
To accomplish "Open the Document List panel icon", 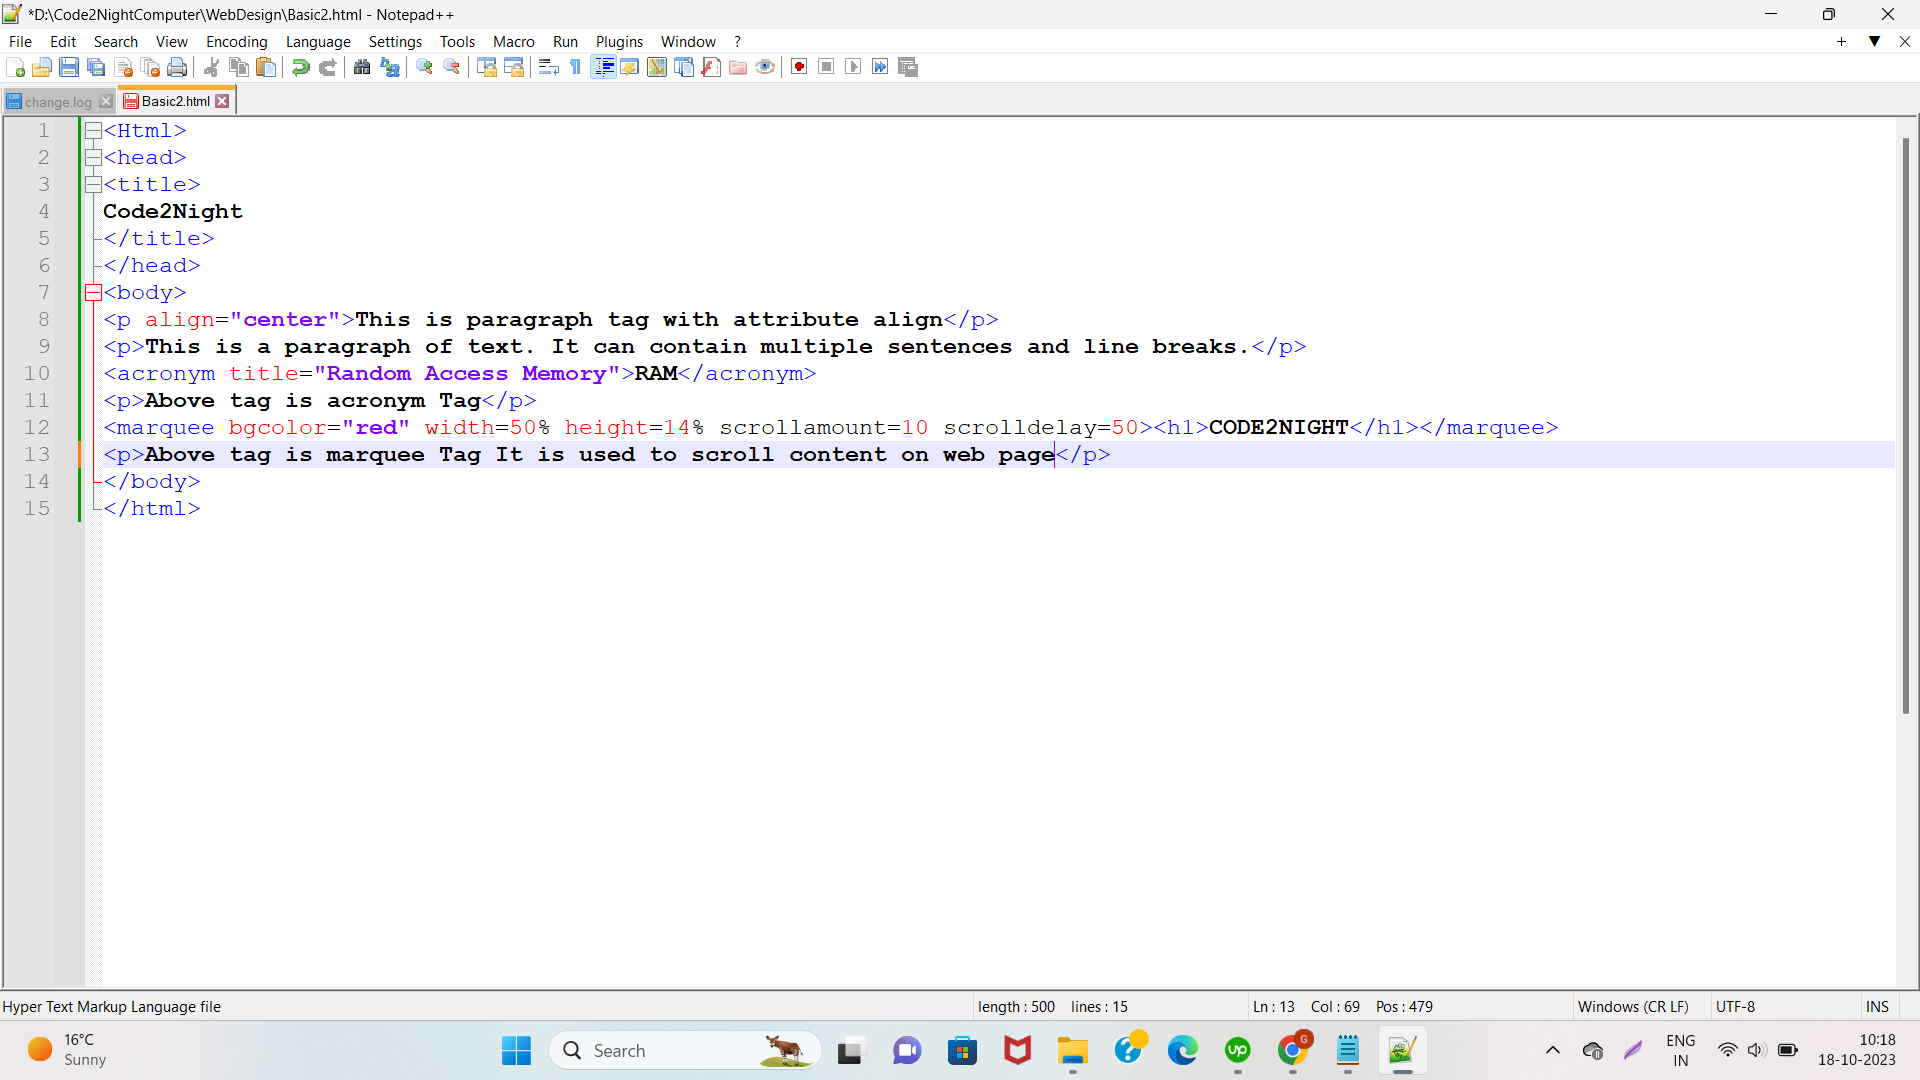I will point(684,67).
